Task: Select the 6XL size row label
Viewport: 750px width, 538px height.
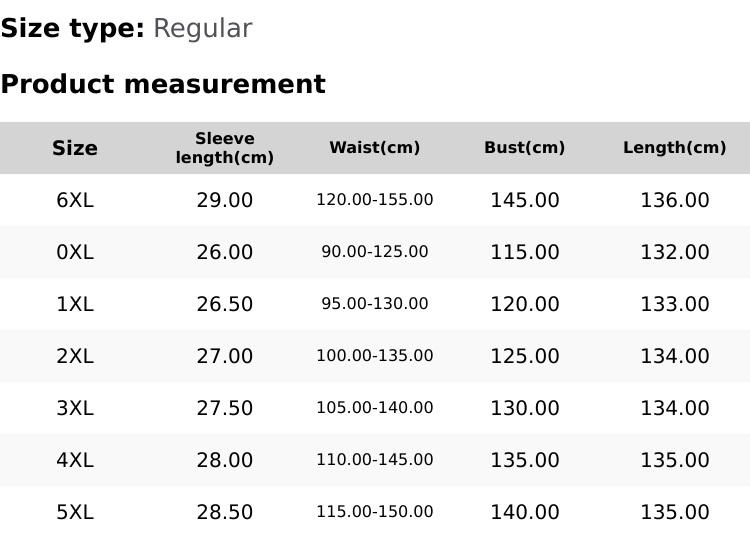Action: [75, 200]
